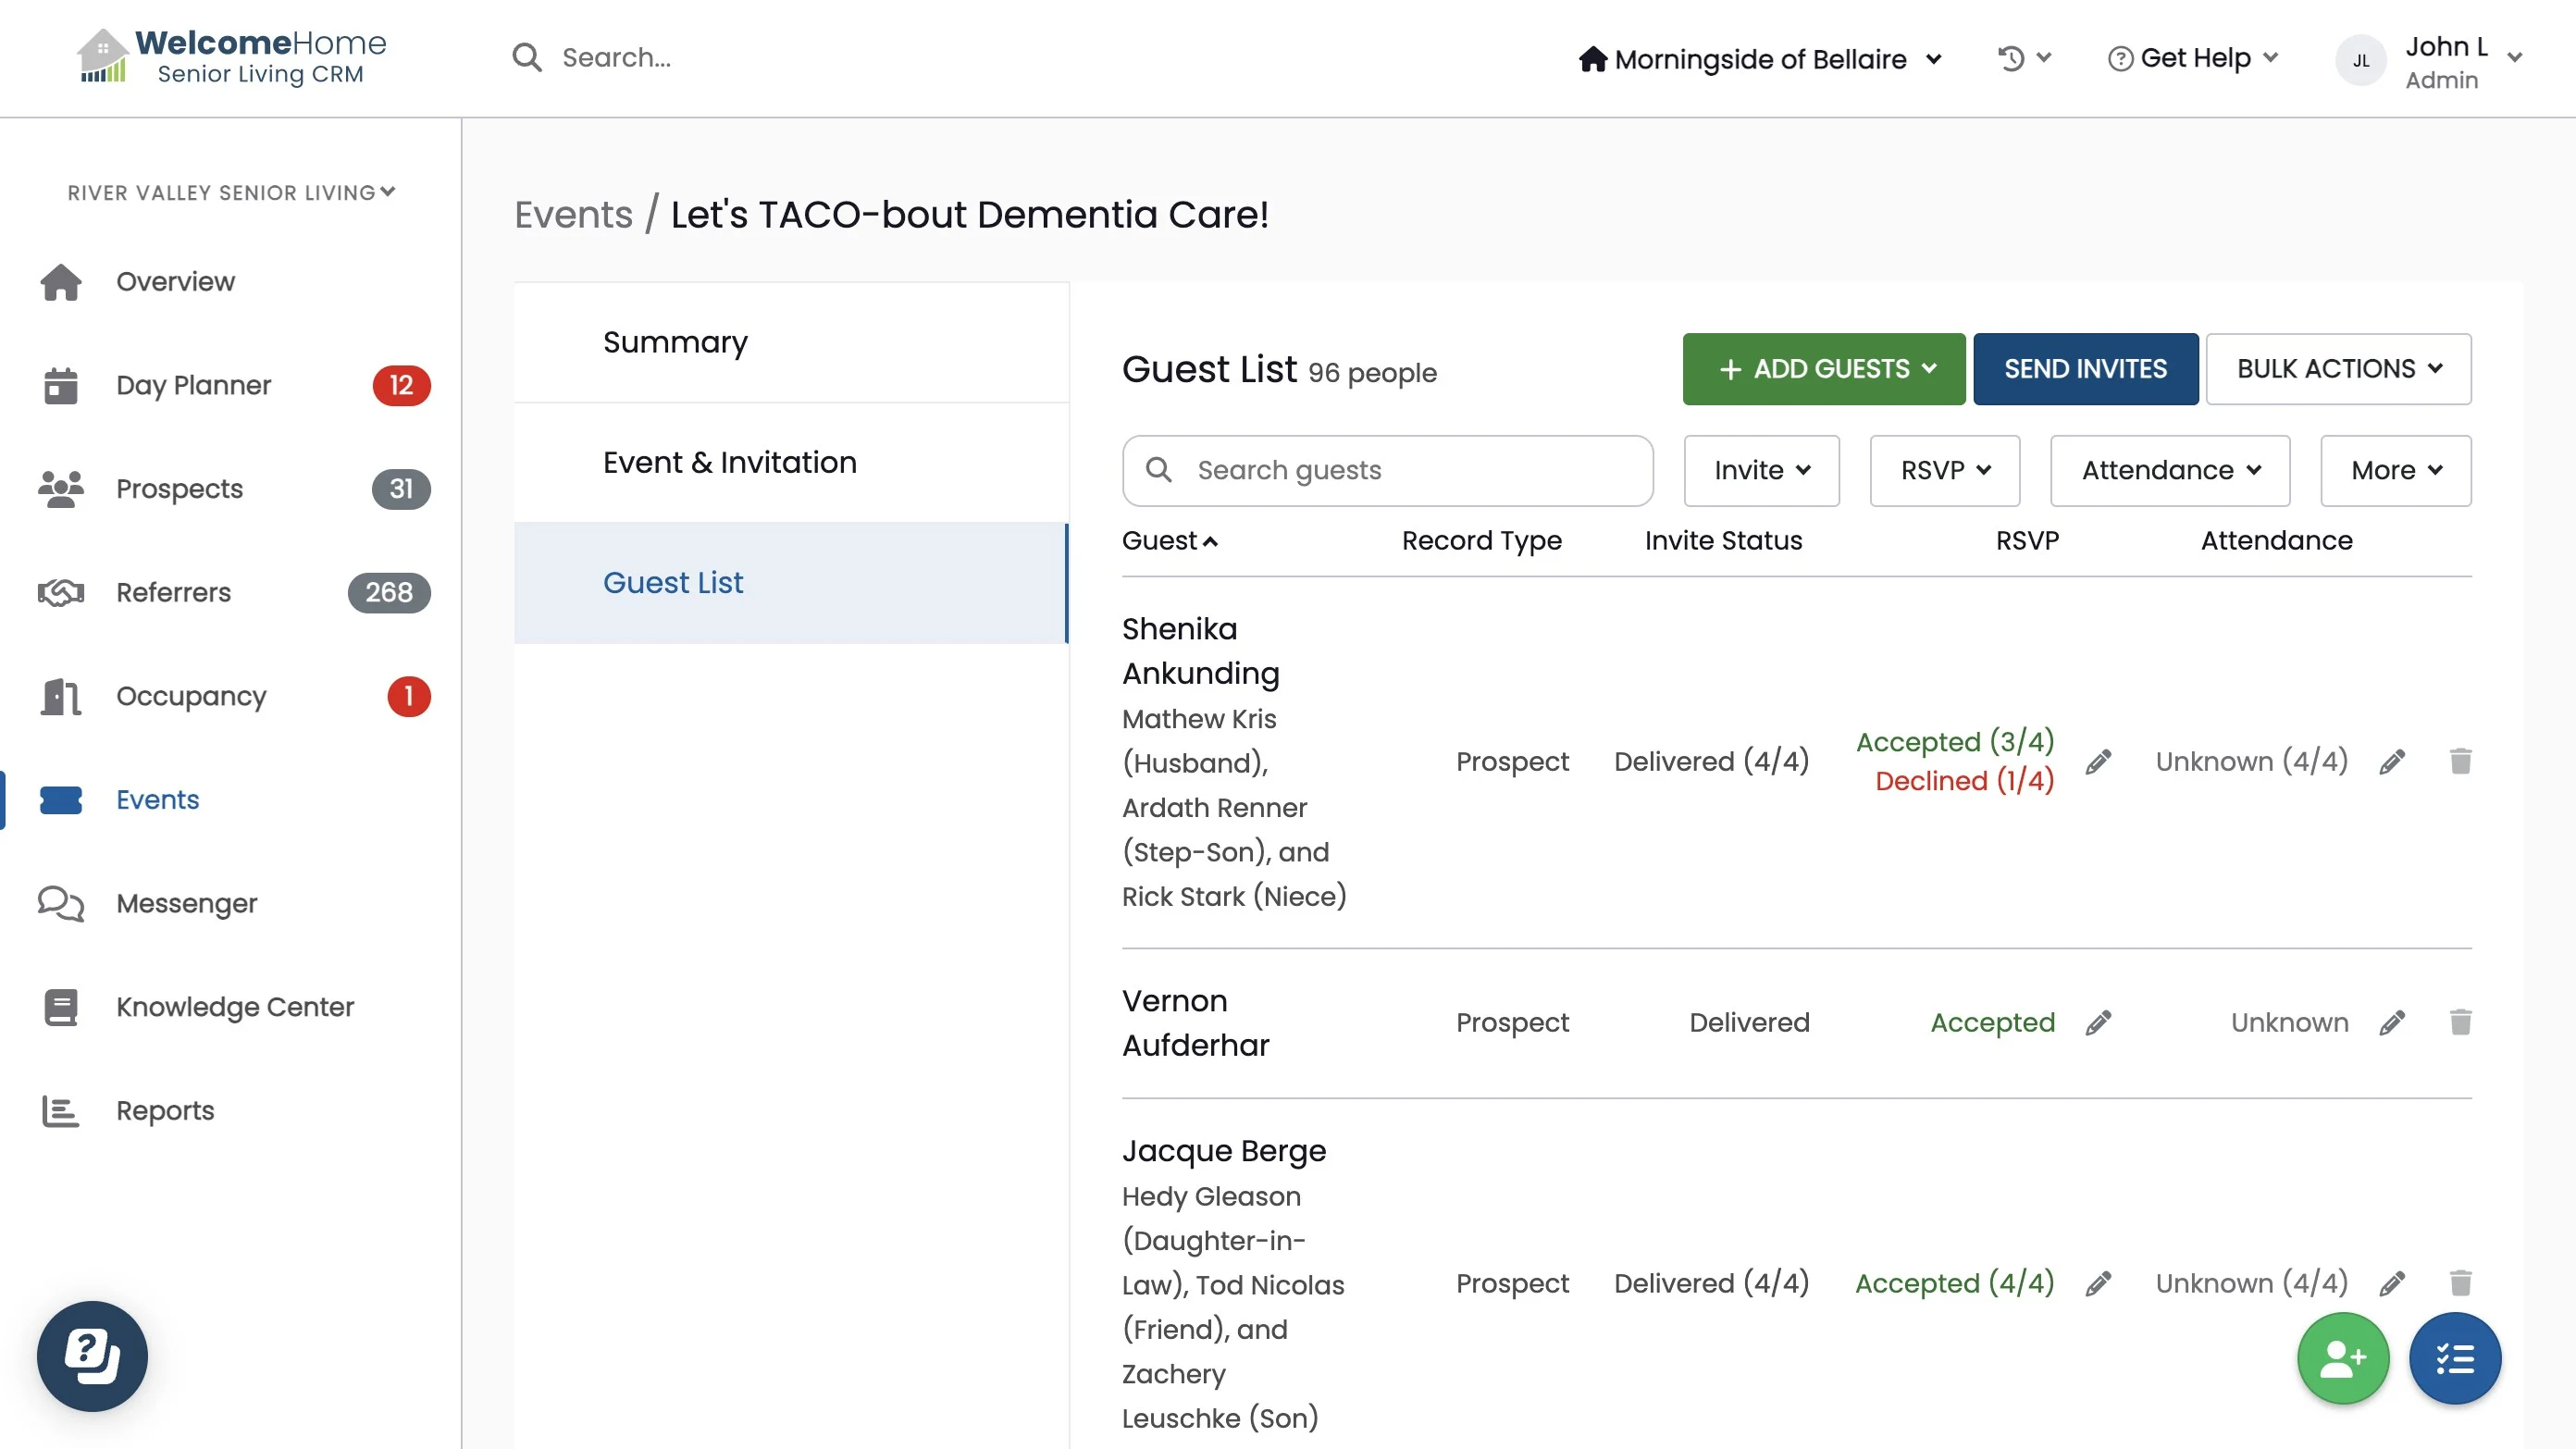Expand the Add Guests dropdown
Screen dimensions: 2576x1449
[1823, 369]
